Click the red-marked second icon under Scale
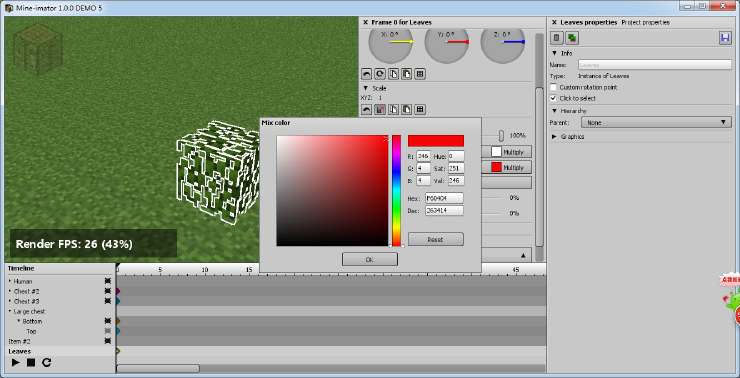The height and width of the screenshot is (378, 740). [x=379, y=110]
